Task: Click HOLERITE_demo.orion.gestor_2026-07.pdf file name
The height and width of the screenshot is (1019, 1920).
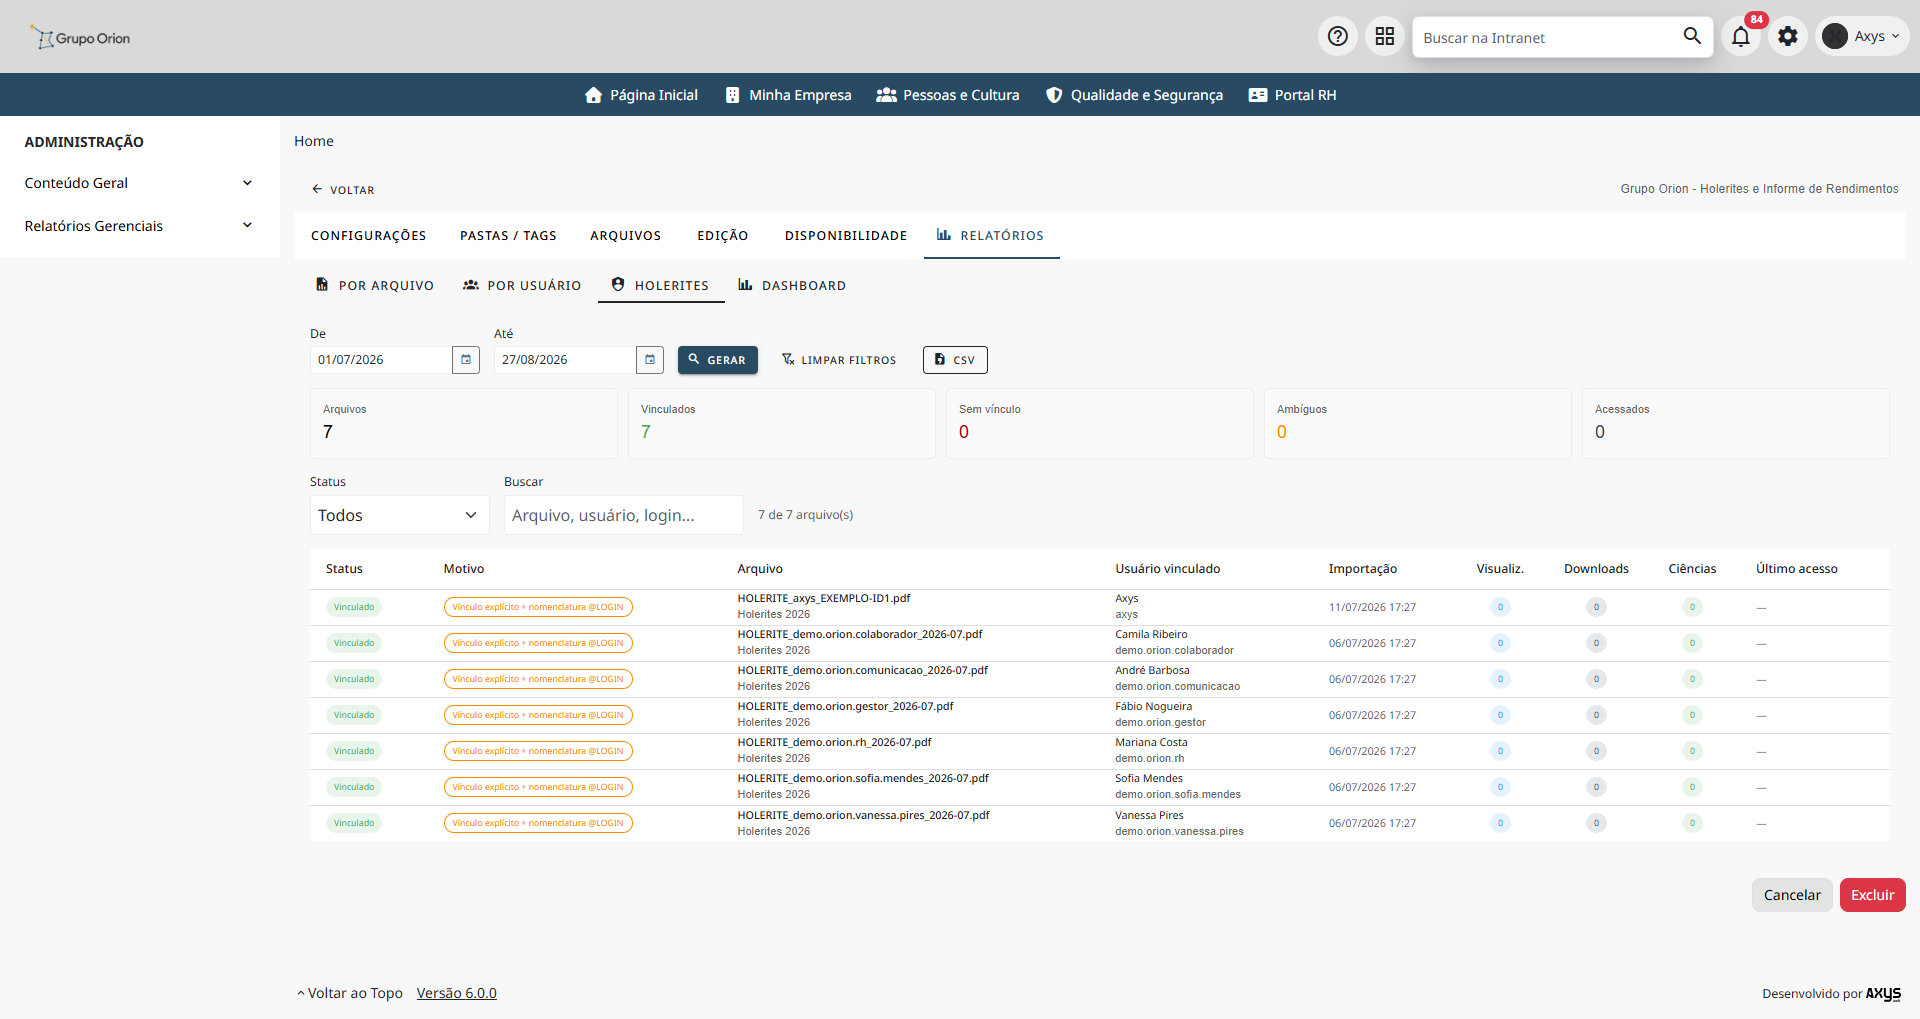Action: click(x=845, y=706)
